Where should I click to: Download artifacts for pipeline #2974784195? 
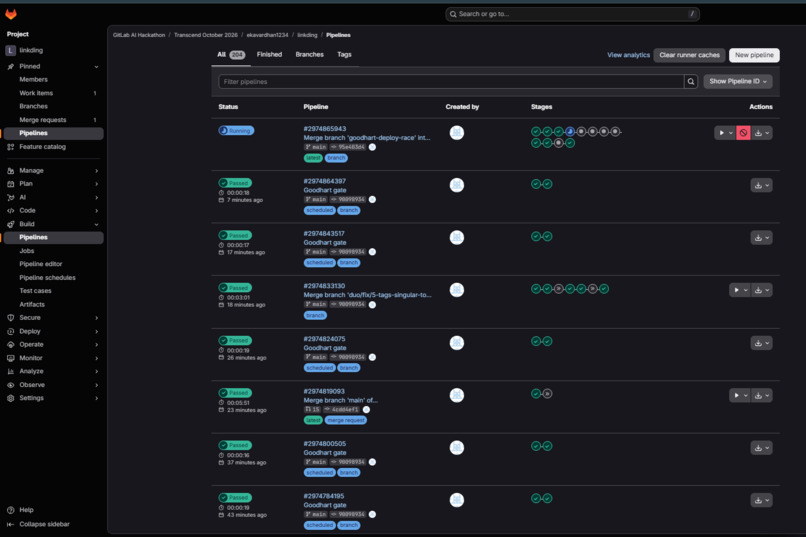(762, 501)
